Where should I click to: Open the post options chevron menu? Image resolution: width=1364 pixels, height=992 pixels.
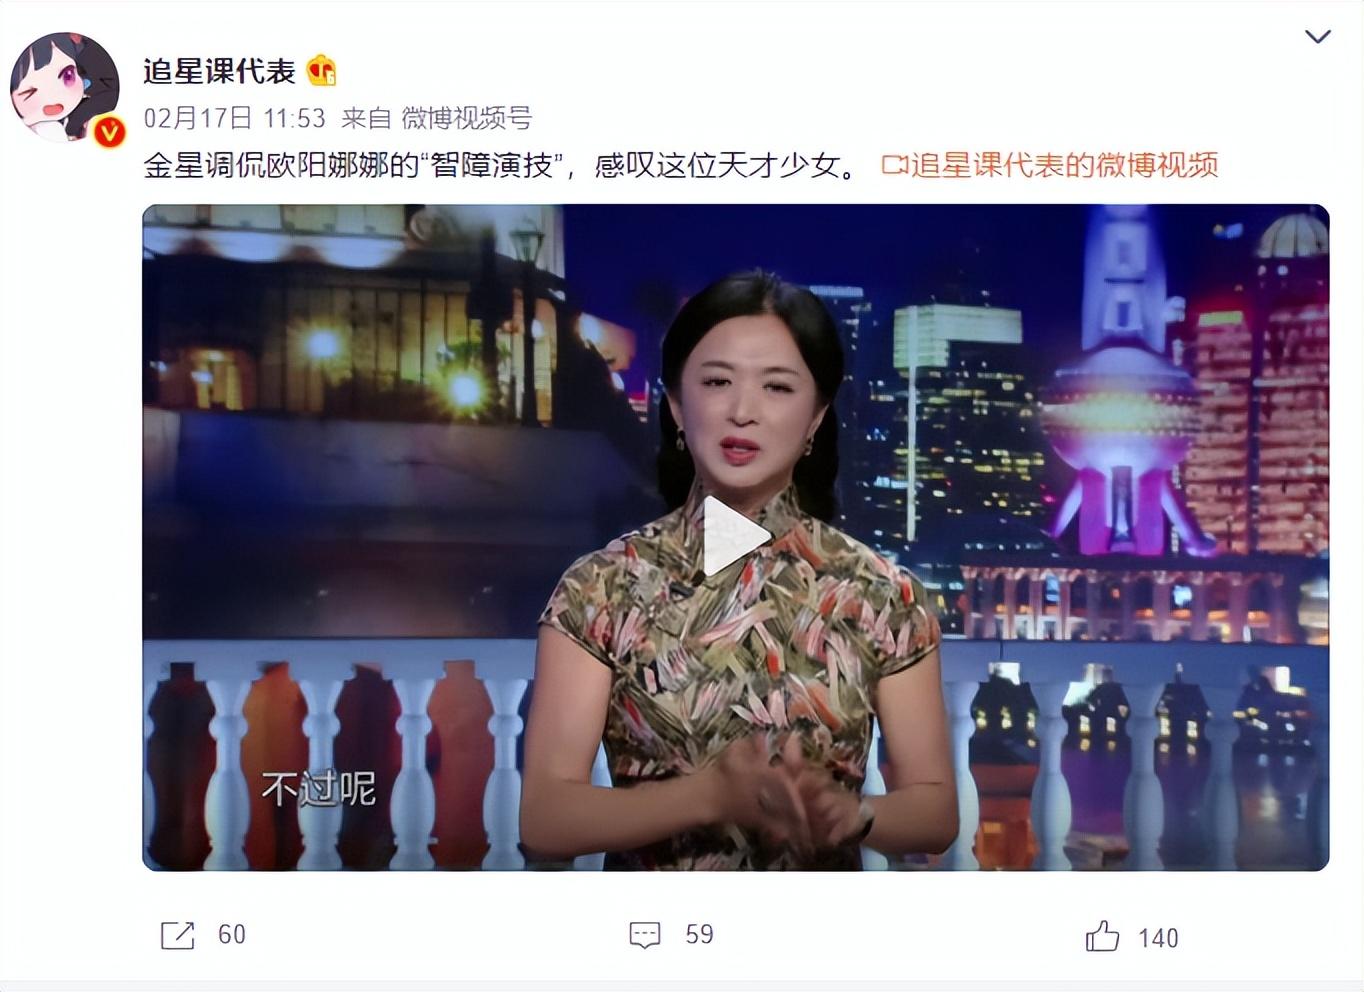click(x=1318, y=37)
